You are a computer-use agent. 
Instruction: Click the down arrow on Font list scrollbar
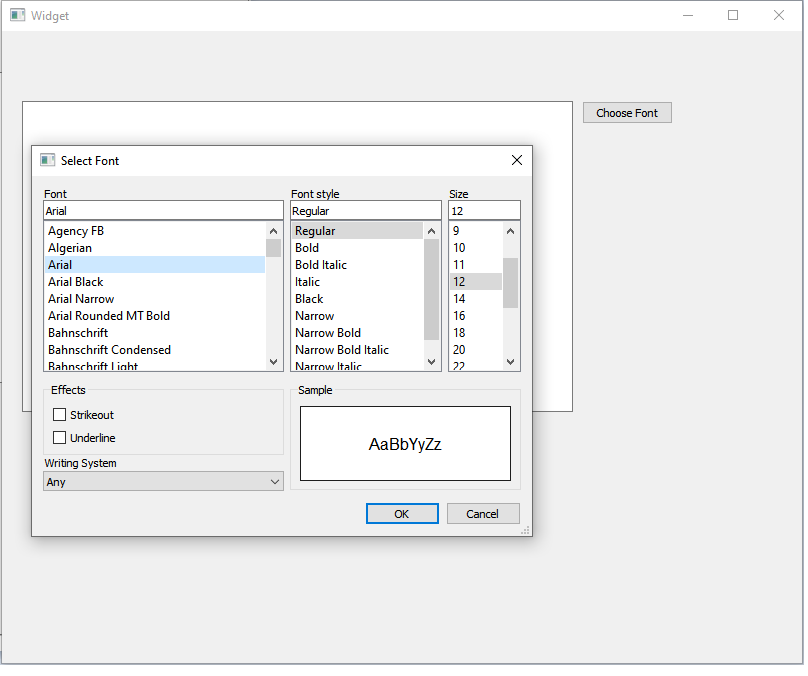tap(273, 362)
